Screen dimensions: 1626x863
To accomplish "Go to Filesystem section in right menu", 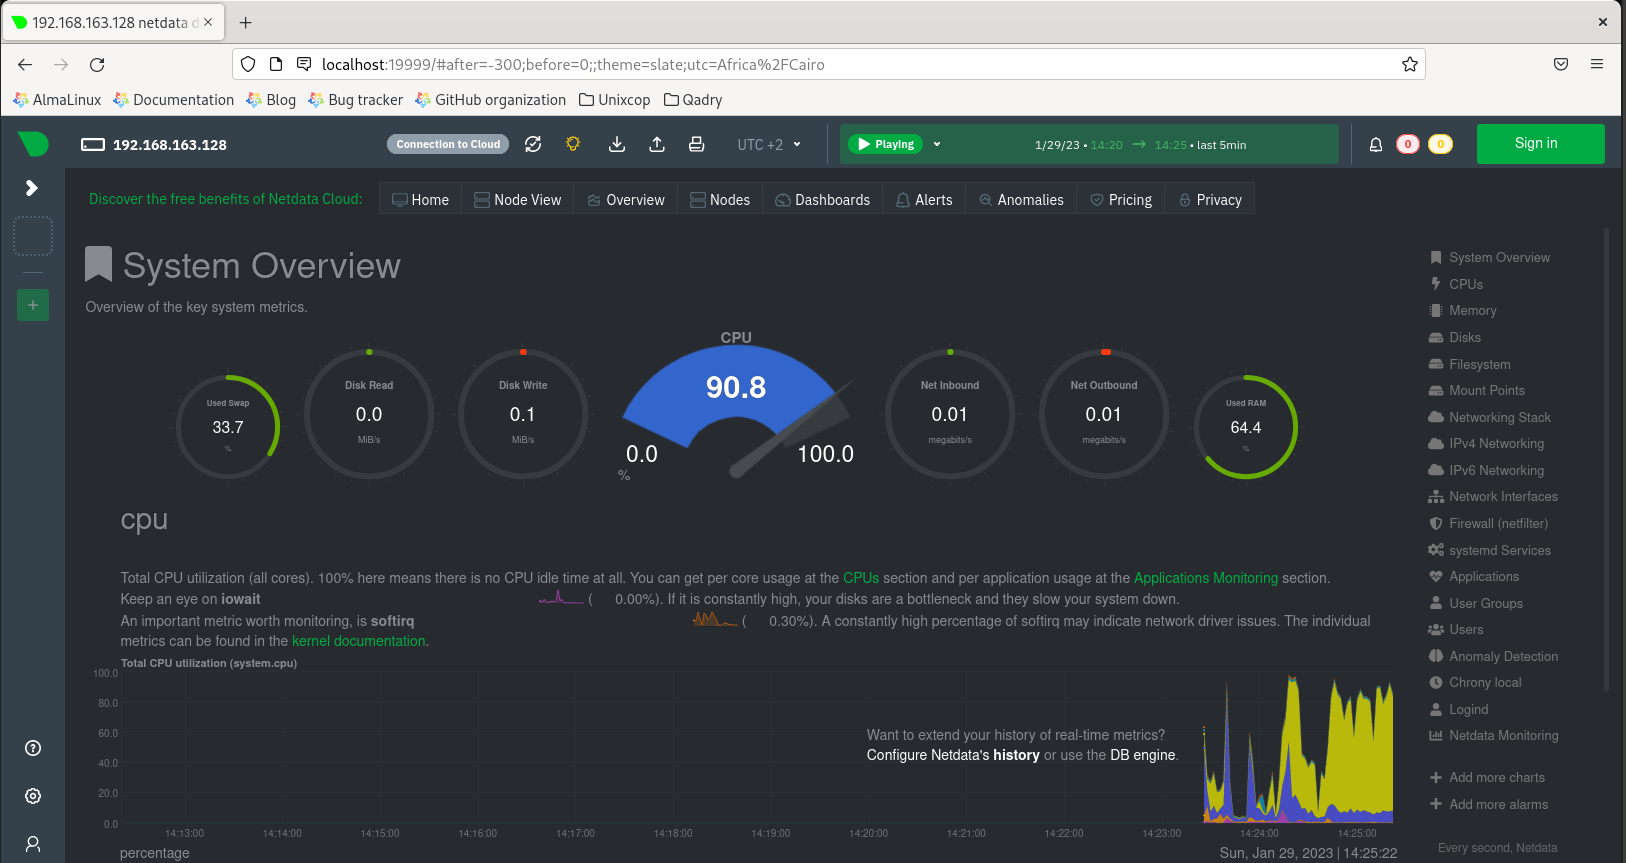I will [1470, 365].
